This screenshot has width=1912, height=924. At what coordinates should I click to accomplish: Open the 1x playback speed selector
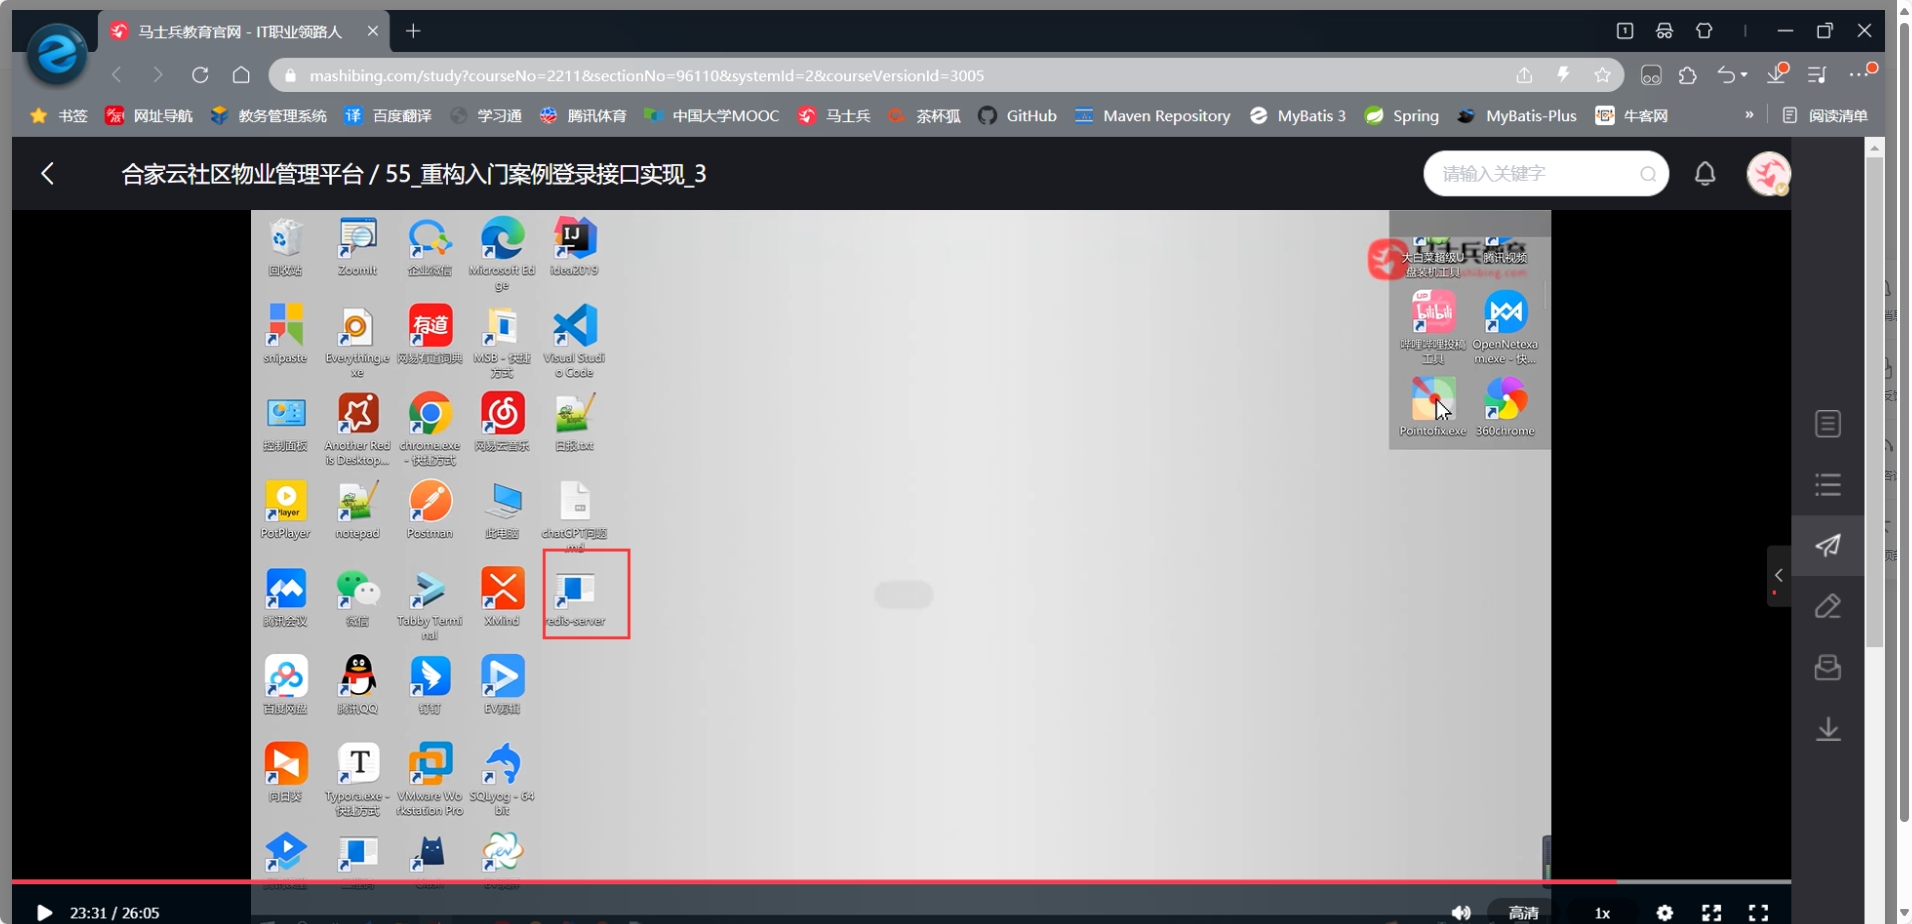[1602, 912]
